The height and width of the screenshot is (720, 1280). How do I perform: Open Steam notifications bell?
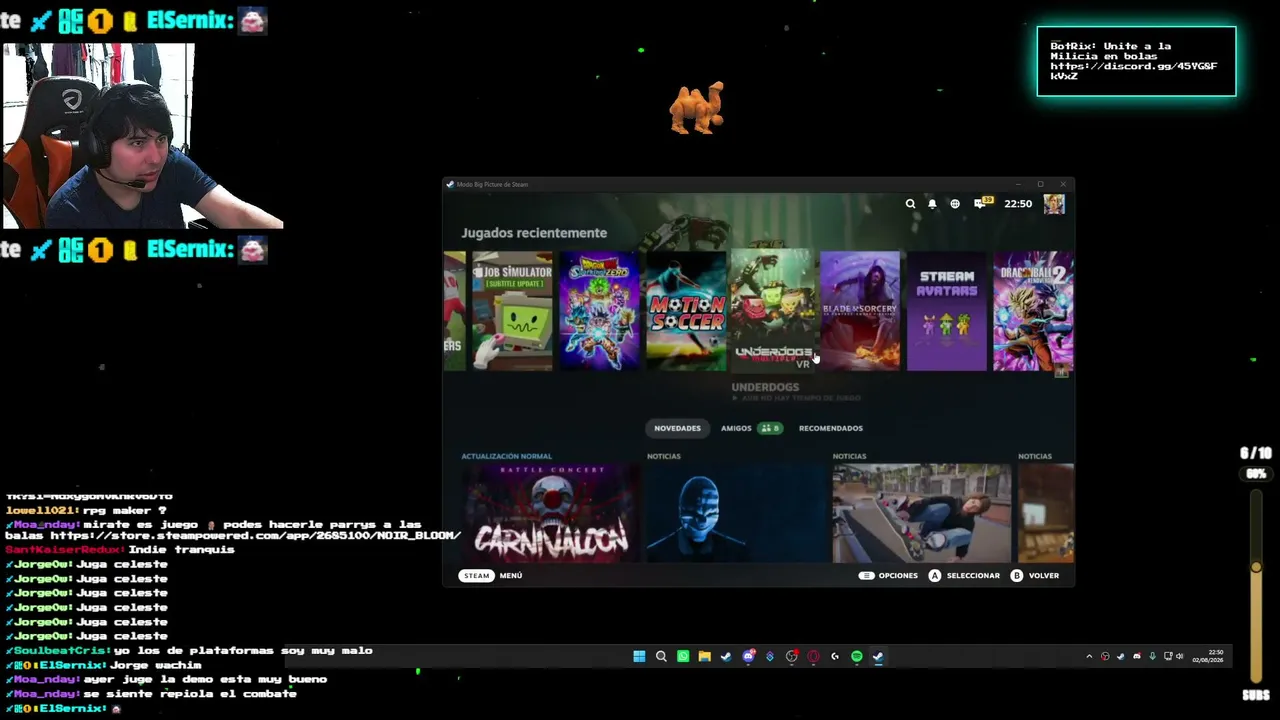(932, 204)
